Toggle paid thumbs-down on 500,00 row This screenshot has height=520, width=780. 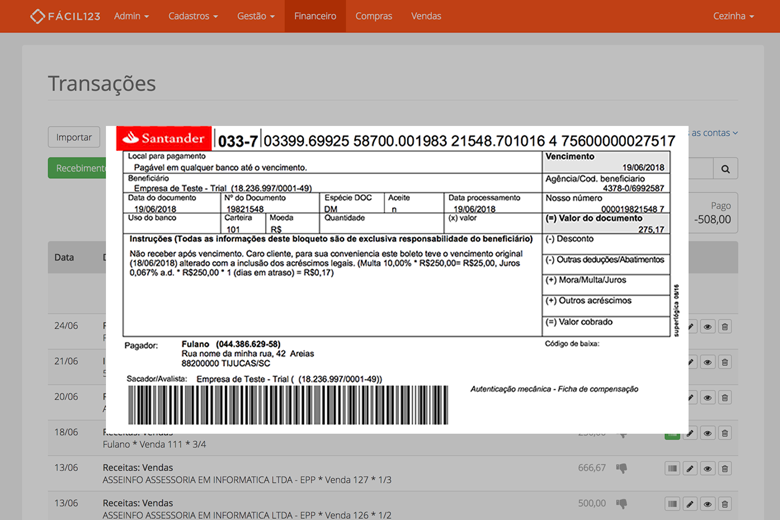coord(621,504)
